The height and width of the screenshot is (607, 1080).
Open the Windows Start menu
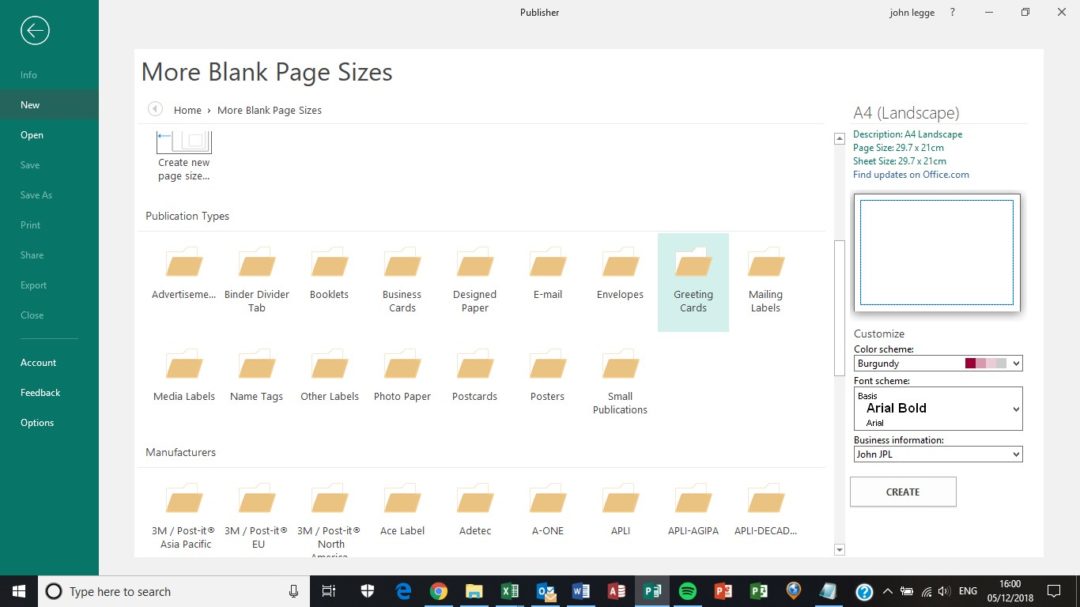19,591
